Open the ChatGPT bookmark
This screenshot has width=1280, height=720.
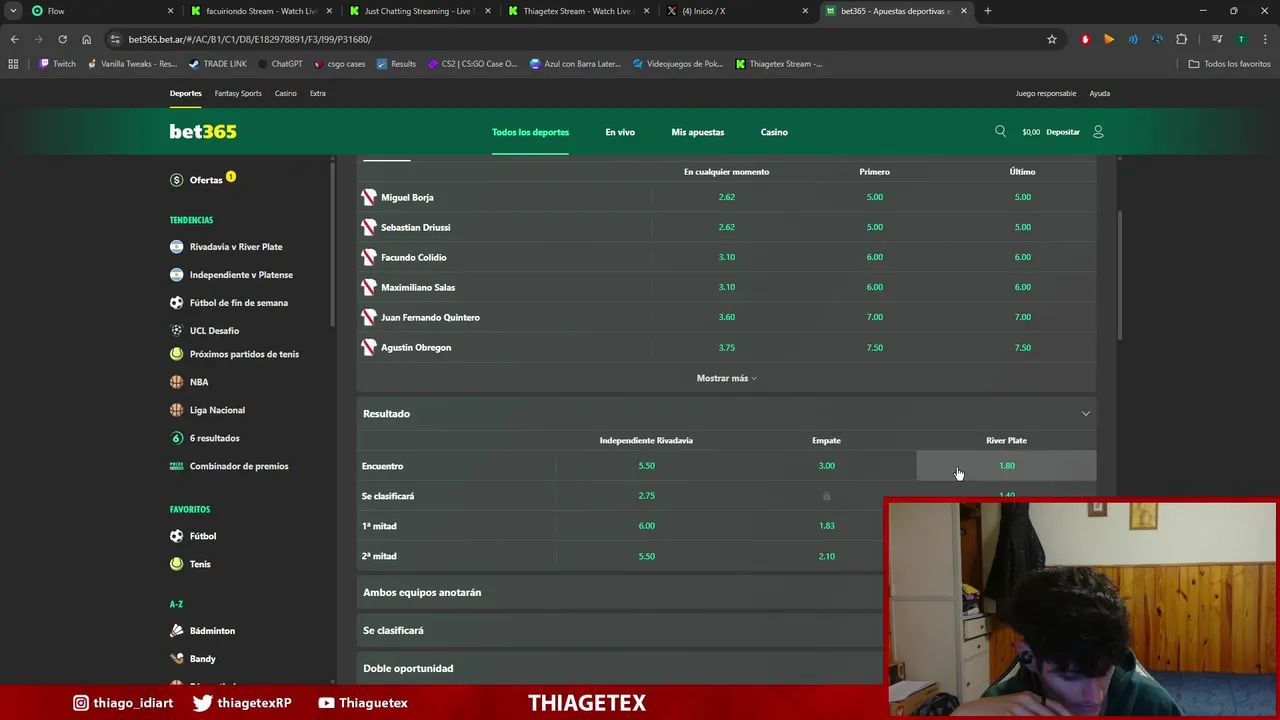[279, 64]
